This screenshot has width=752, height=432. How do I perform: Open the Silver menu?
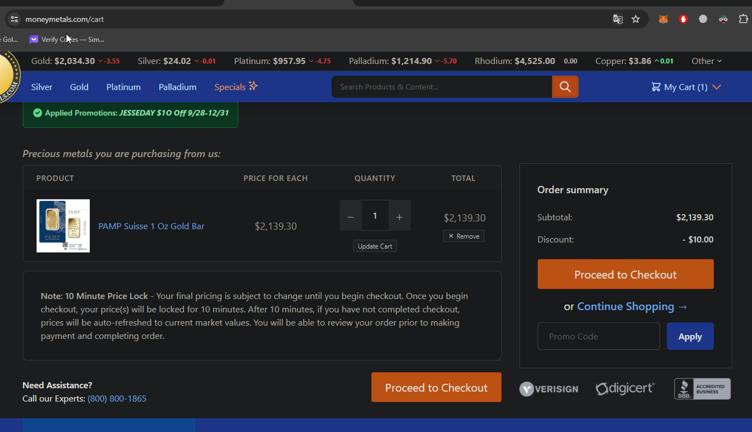point(42,87)
